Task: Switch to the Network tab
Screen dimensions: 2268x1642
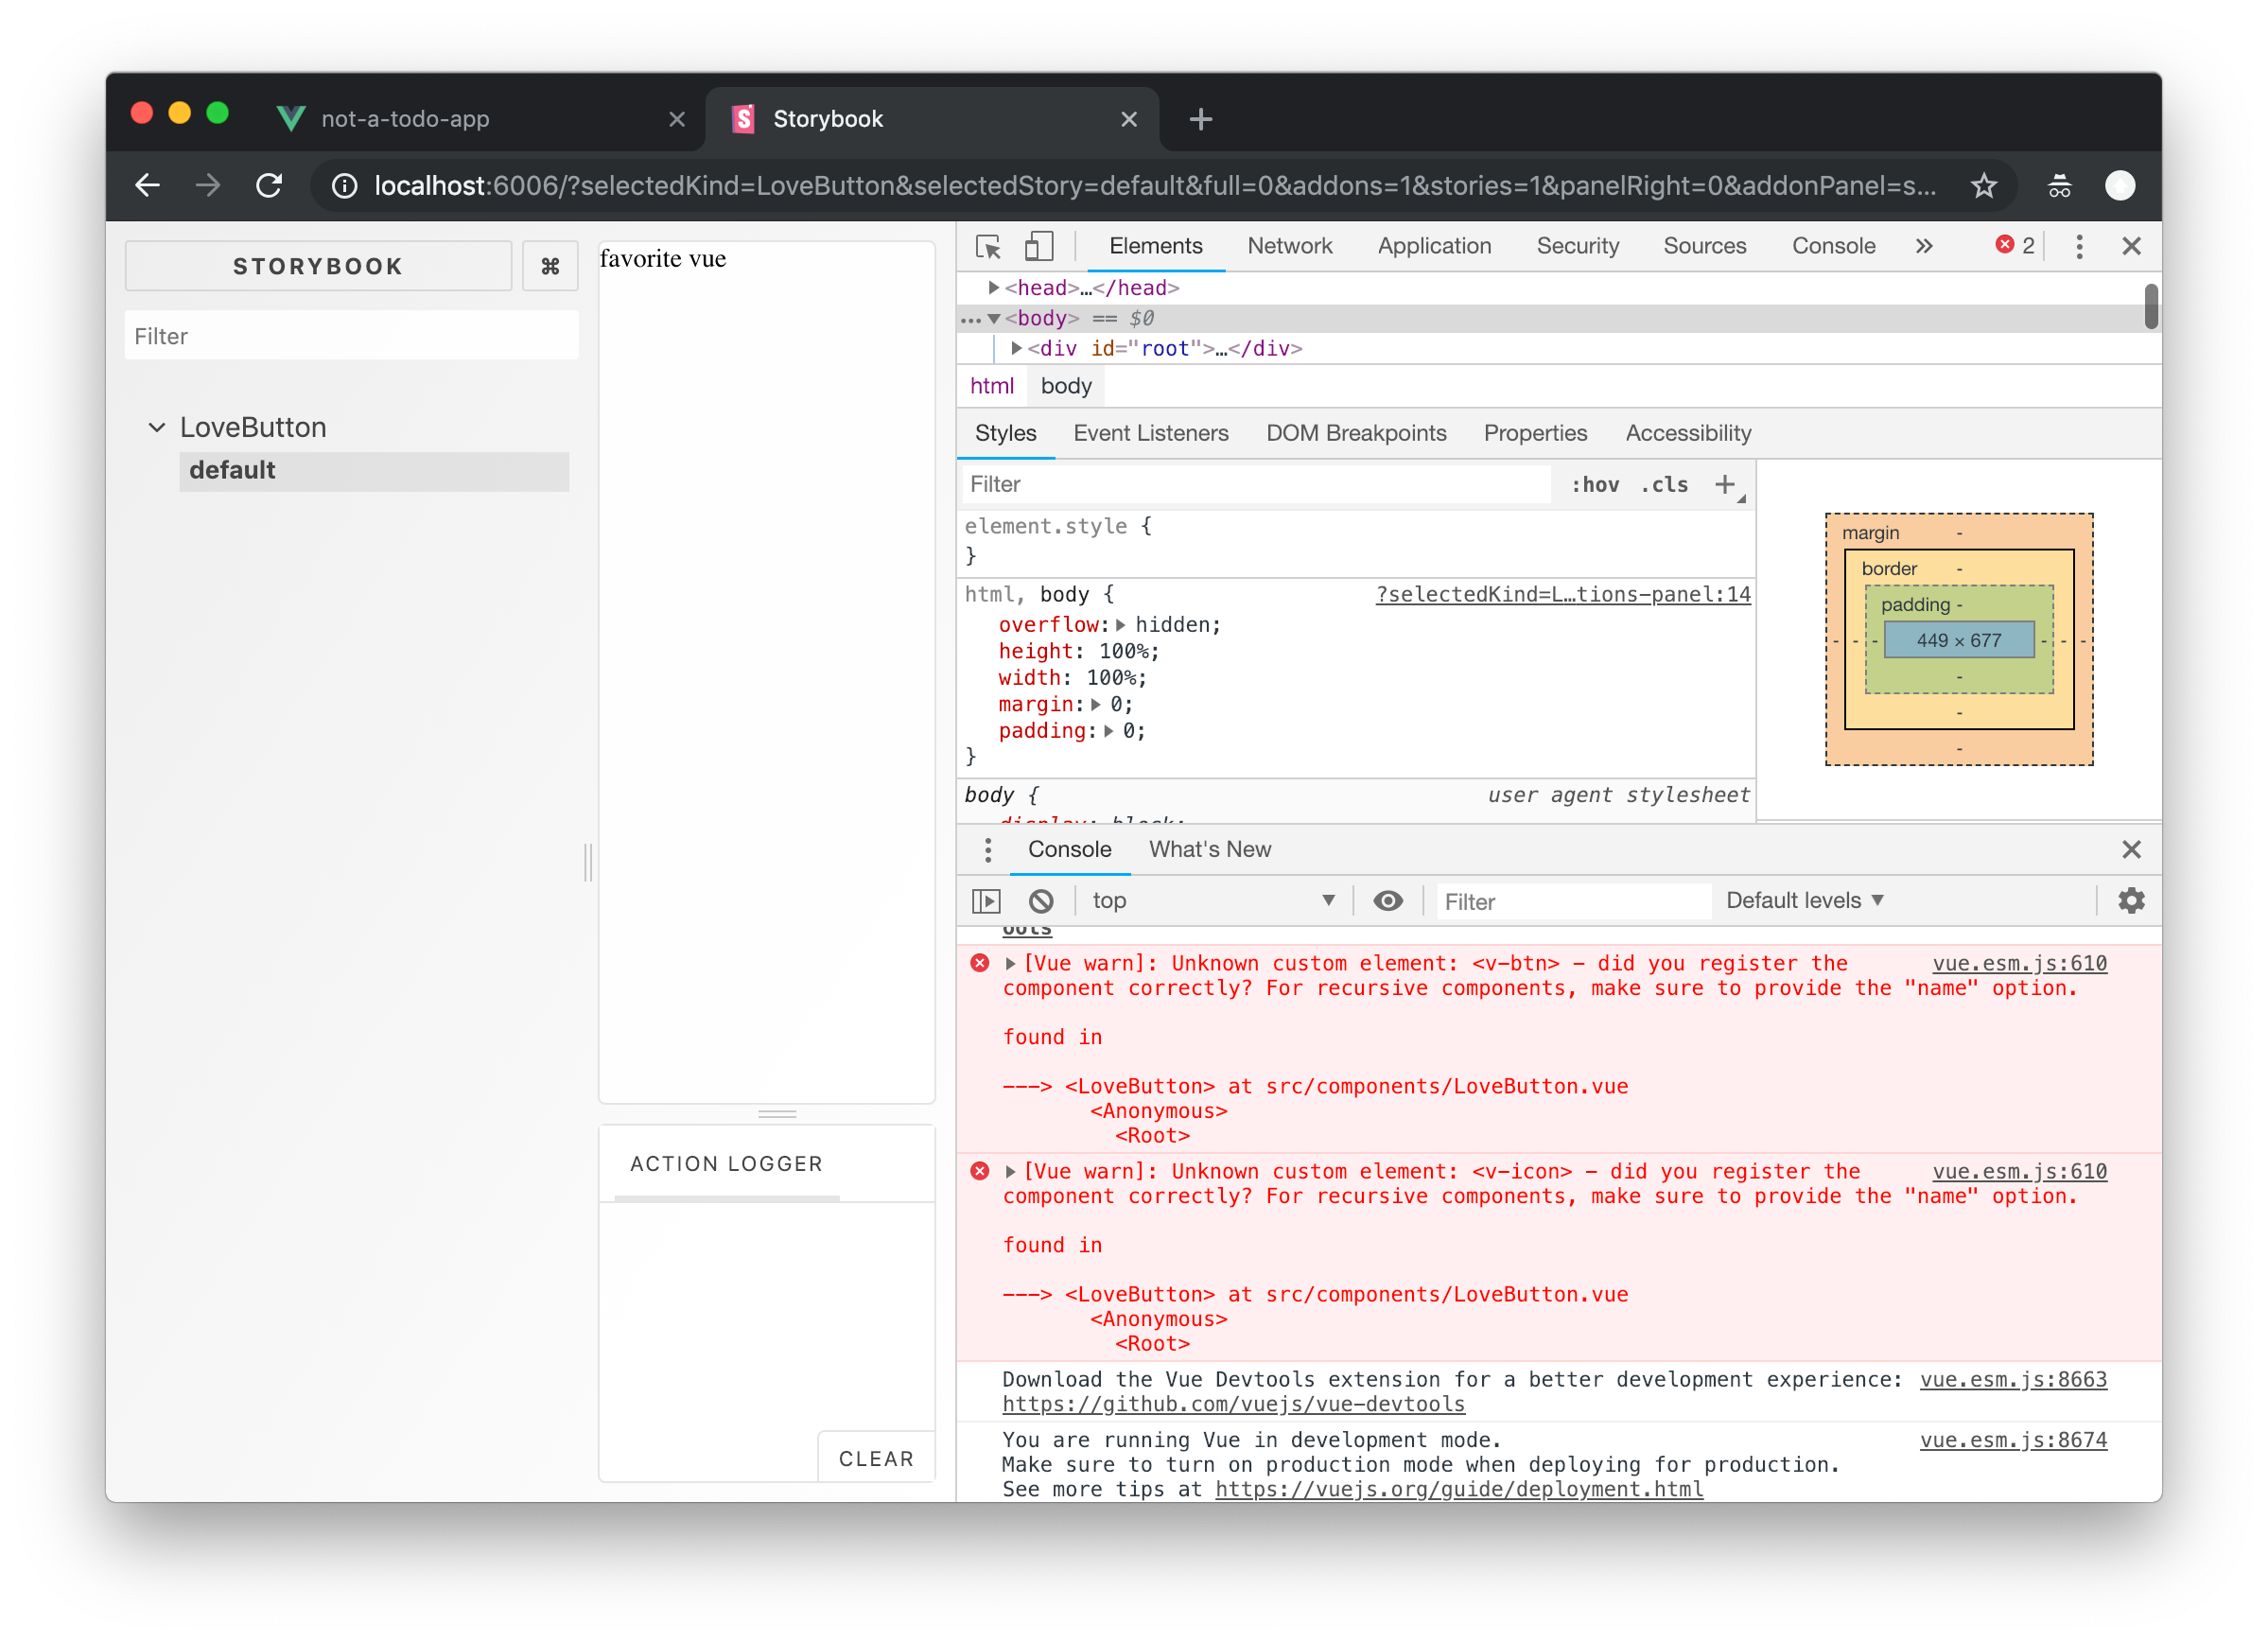Action: coord(1289,246)
